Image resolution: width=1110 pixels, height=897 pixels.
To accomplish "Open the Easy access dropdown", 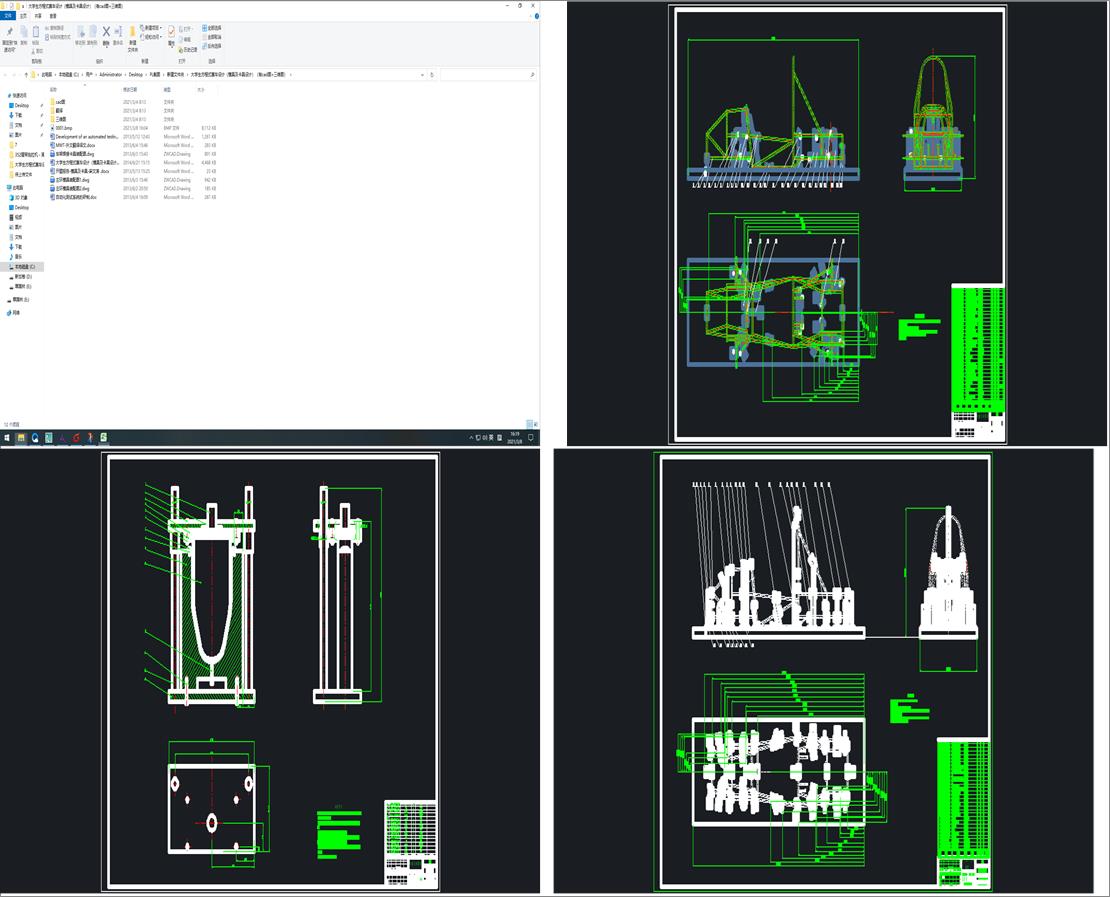I will [x=151, y=37].
